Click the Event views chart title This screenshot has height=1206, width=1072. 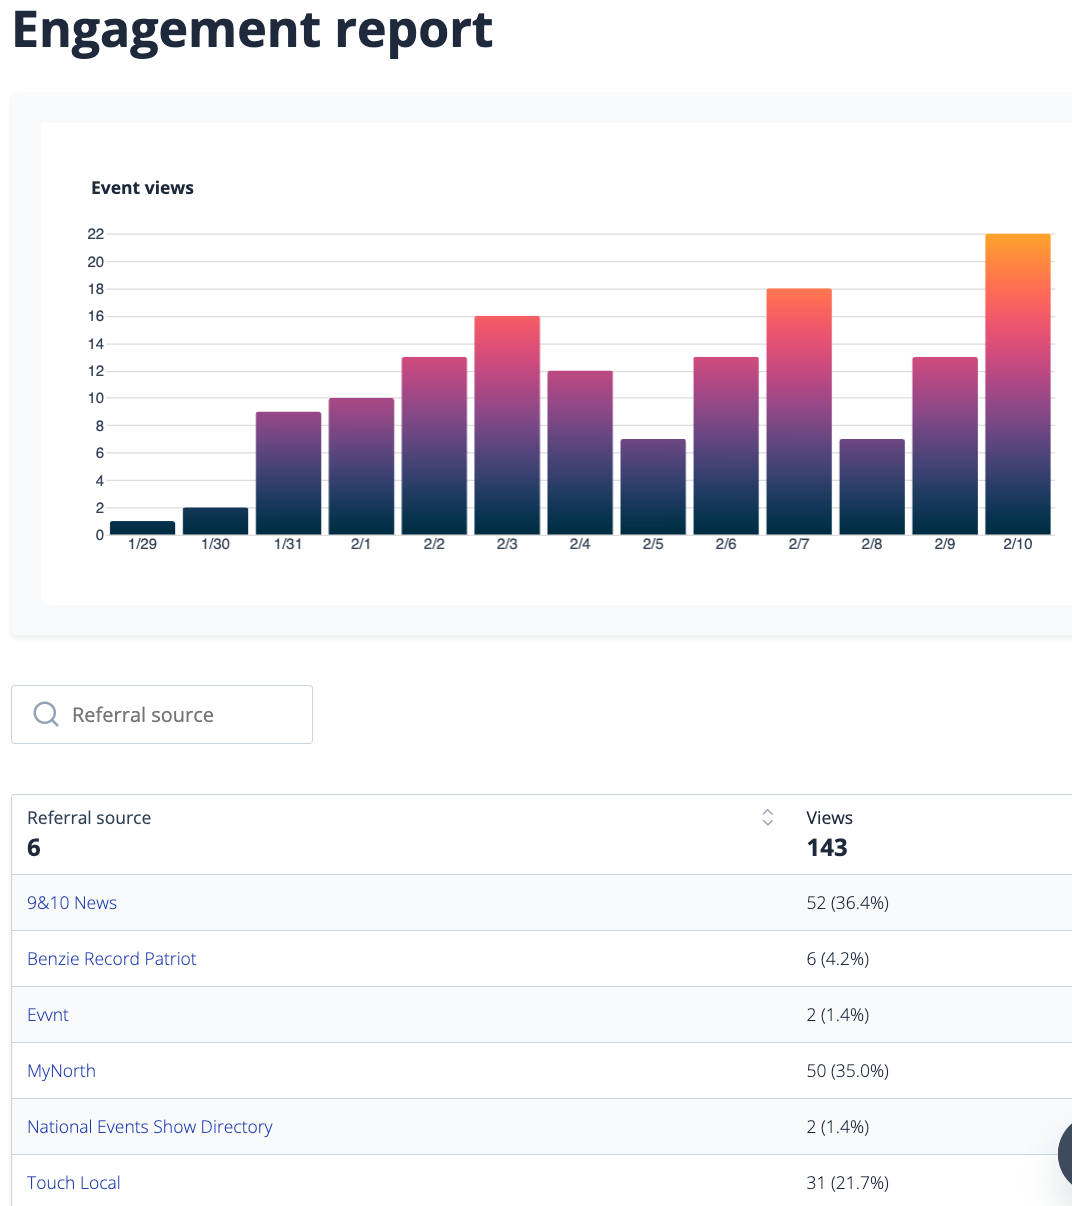click(x=142, y=188)
